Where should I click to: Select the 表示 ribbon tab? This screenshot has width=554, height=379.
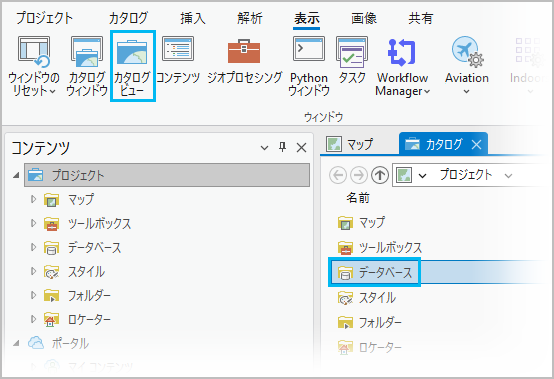307,18
